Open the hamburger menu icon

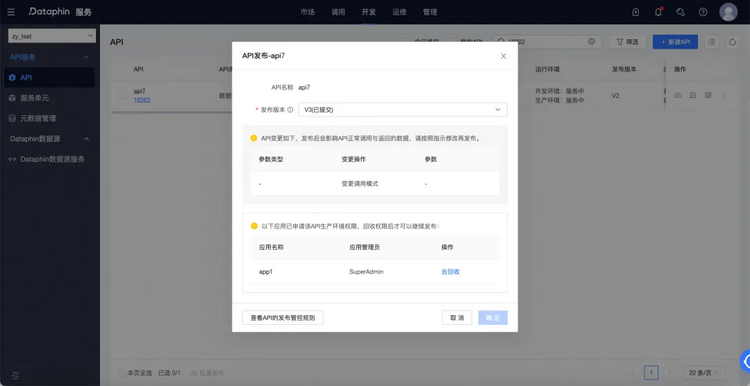11,12
